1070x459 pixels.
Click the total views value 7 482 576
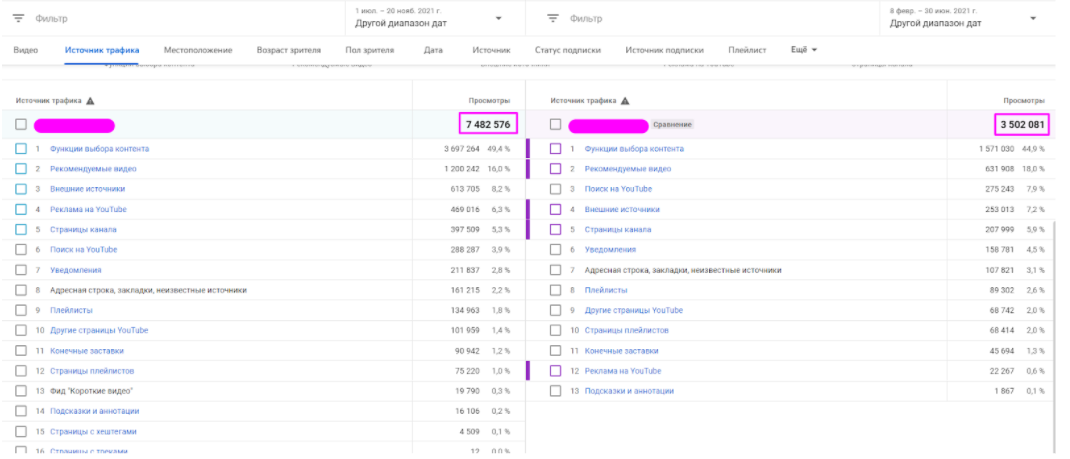488,125
